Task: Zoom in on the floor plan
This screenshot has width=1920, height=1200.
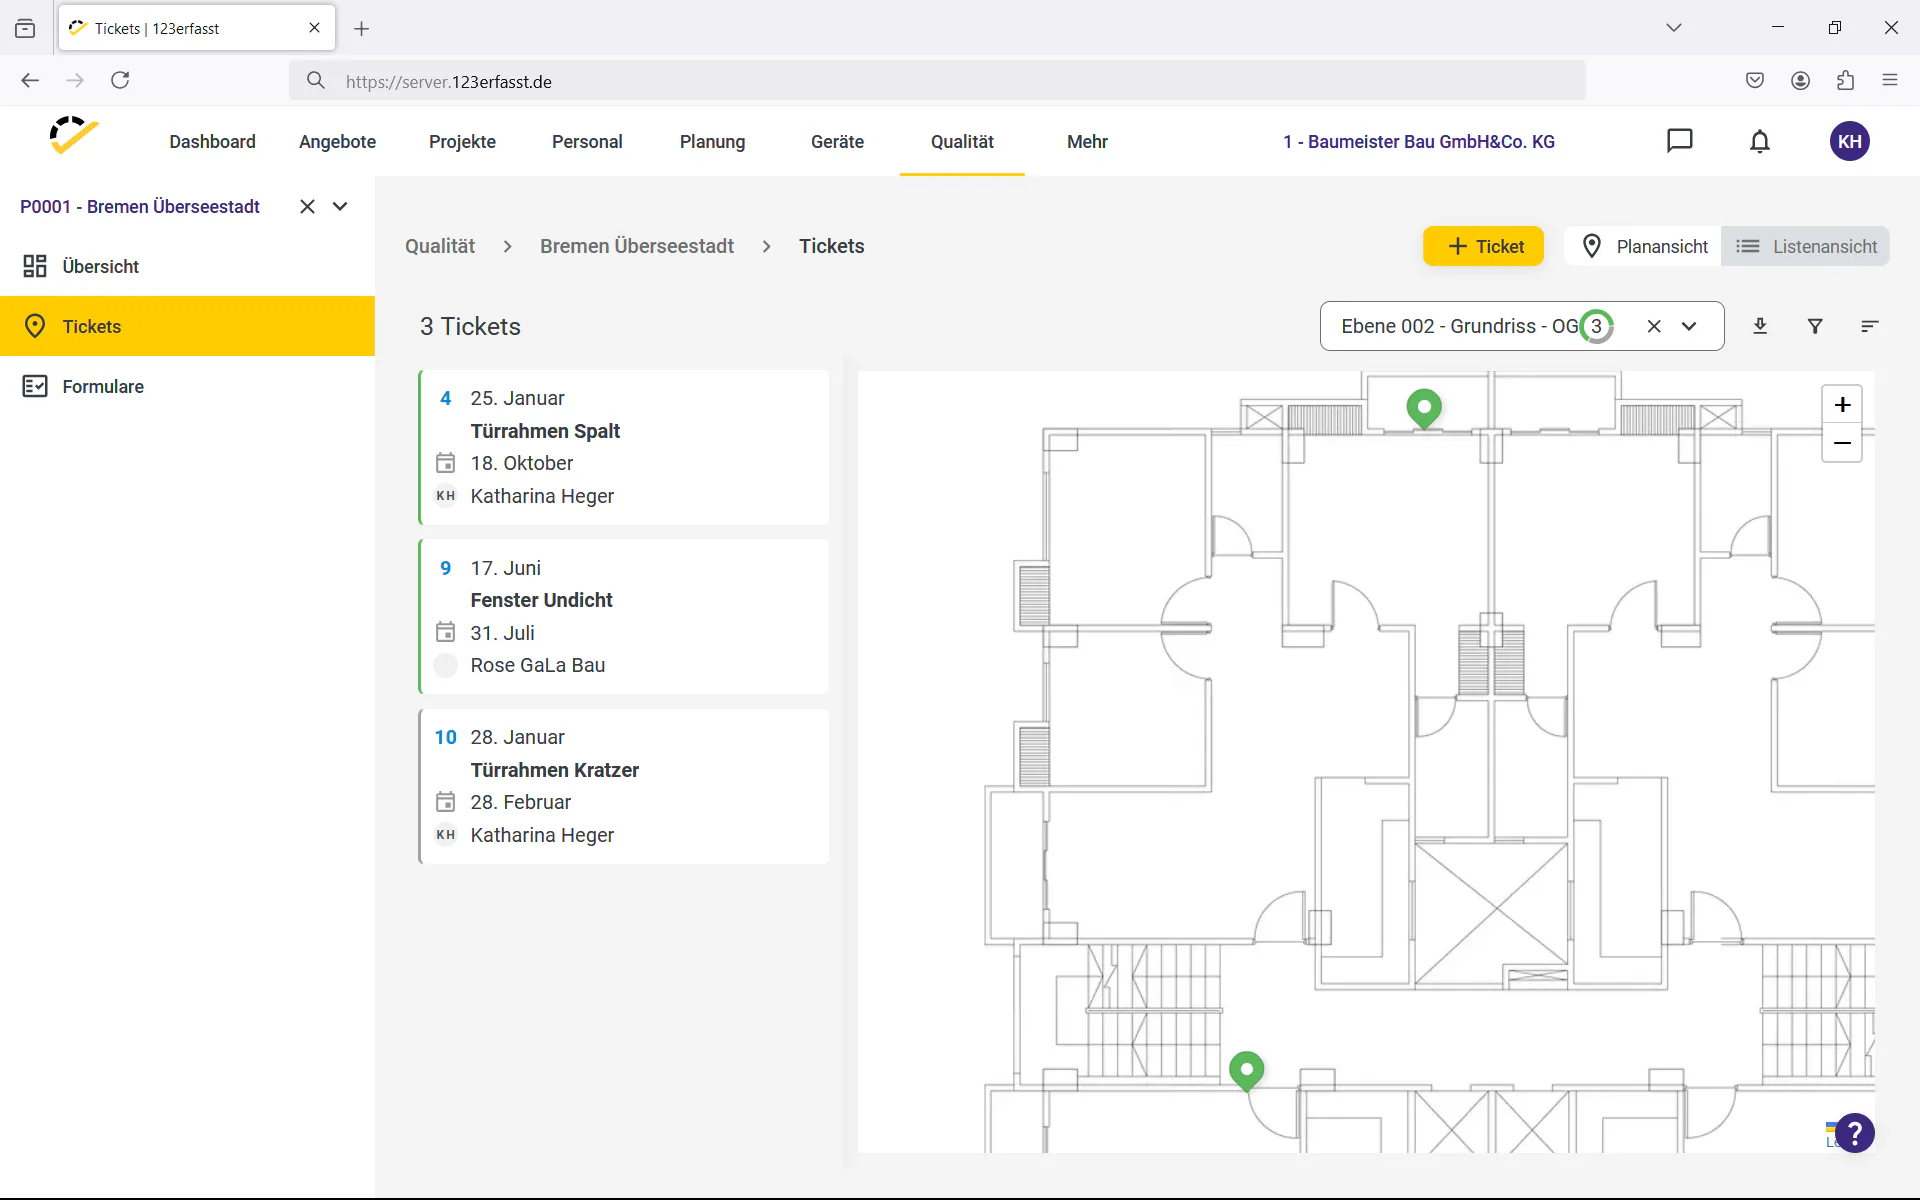Action: pyautogui.click(x=1842, y=405)
